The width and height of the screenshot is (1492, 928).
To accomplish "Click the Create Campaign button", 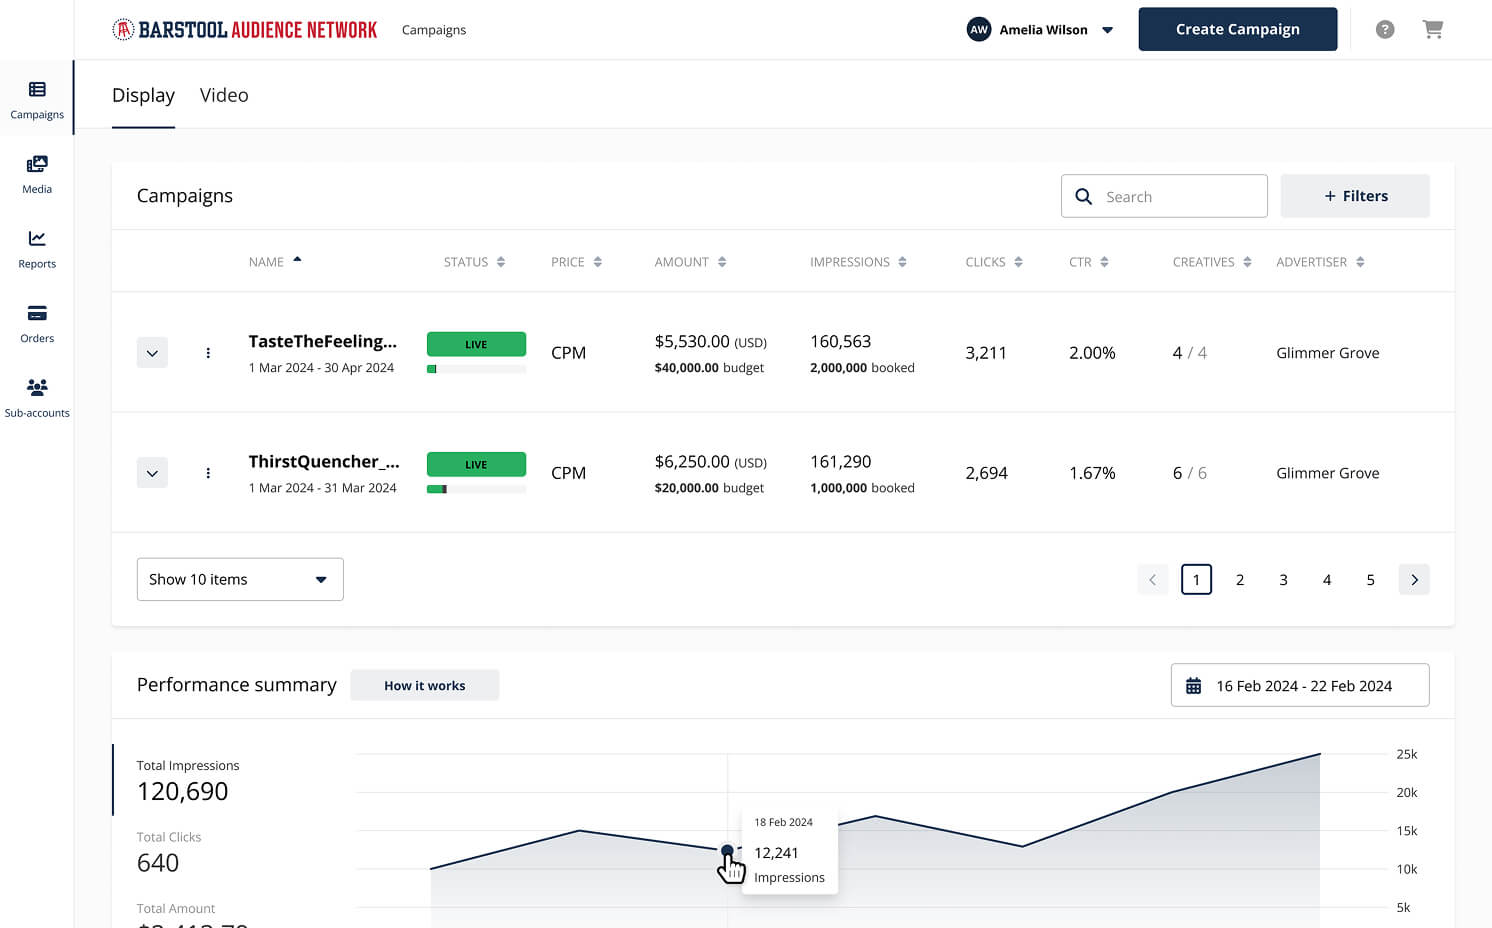I will pos(1237,29).
